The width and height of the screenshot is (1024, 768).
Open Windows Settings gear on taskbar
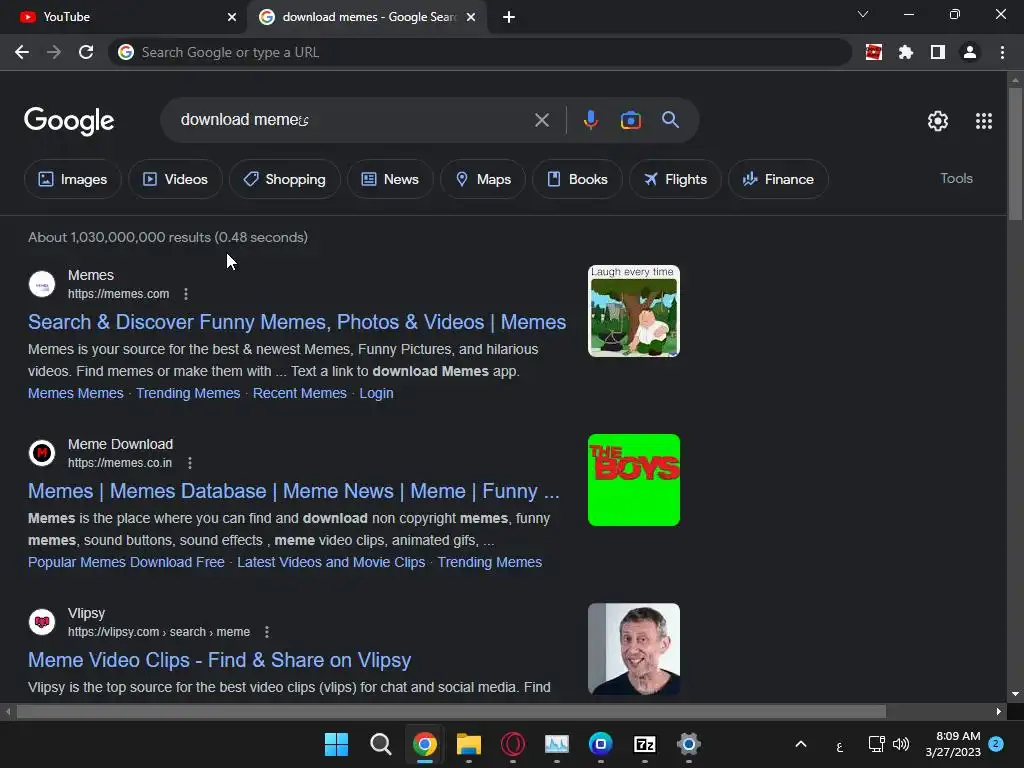tap(688, 744)
